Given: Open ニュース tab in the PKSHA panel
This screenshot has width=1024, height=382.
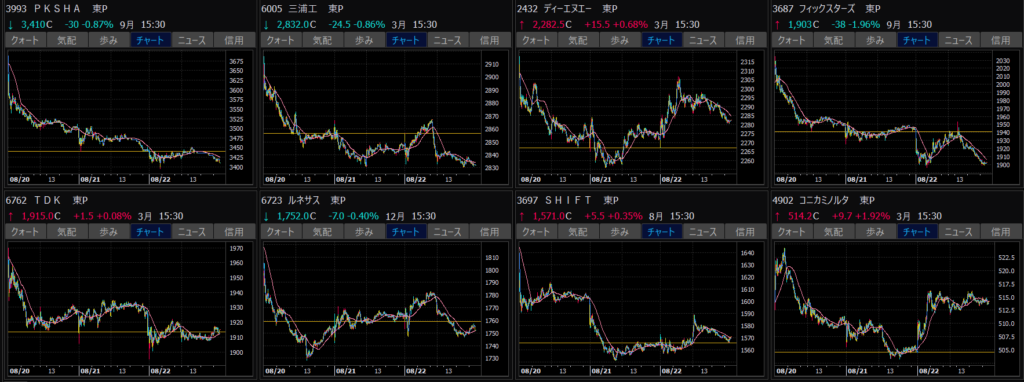Looking at the screenshot, I should [x=193, y=40].
